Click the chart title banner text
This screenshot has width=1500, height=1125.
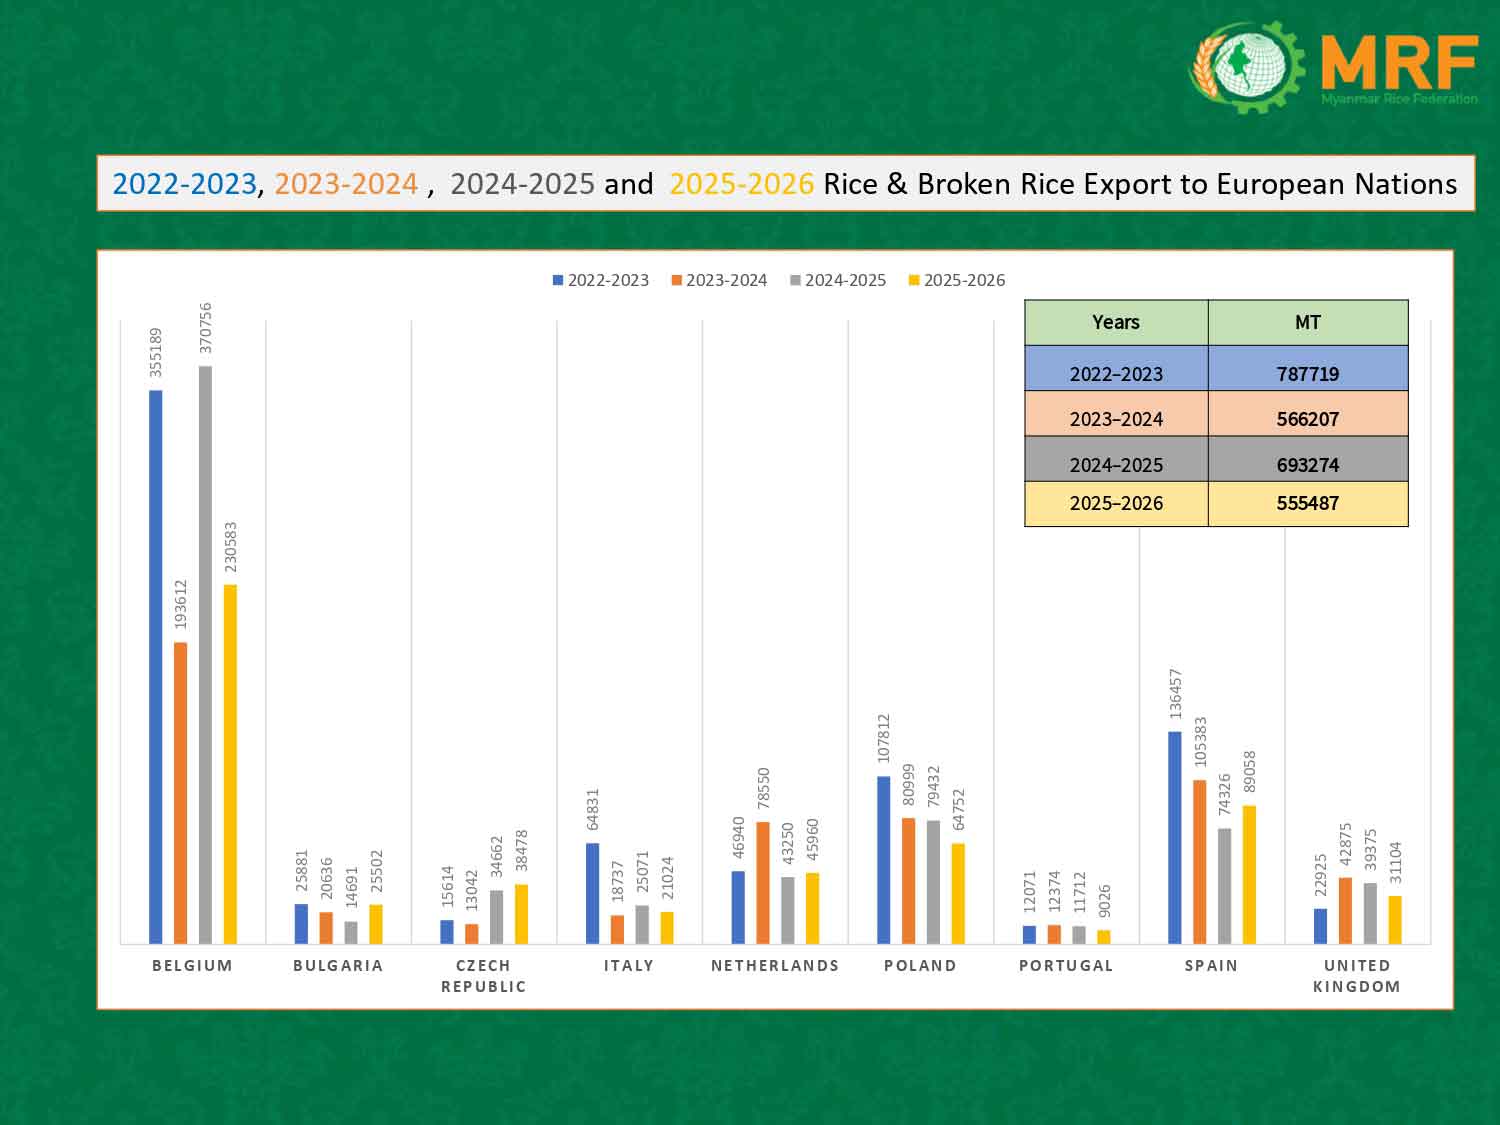(x=785, y=184)
